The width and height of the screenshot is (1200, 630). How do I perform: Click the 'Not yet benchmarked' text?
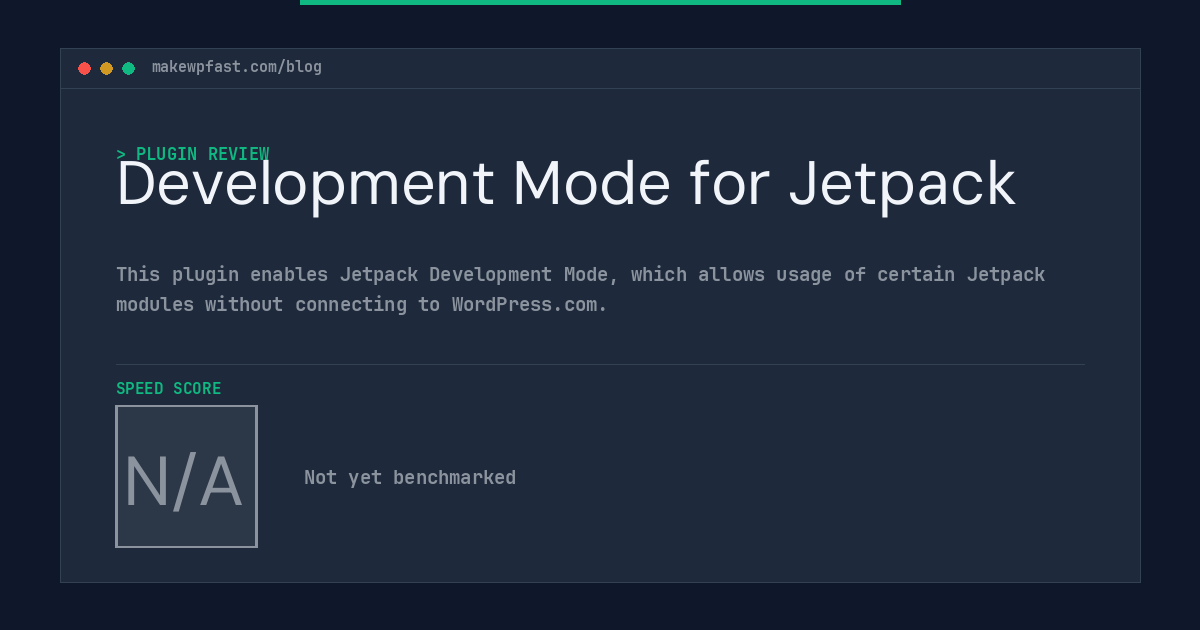point(410,478)
